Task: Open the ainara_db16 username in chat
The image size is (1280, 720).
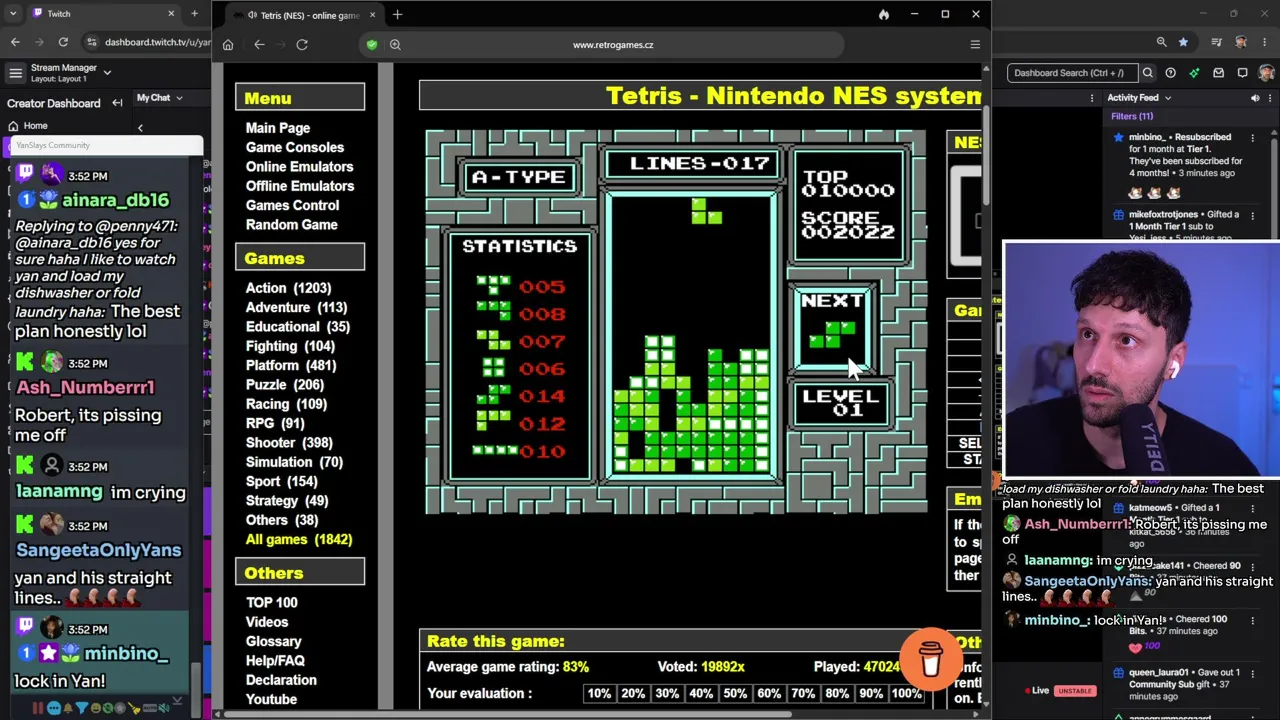Action: pos(115,200)
